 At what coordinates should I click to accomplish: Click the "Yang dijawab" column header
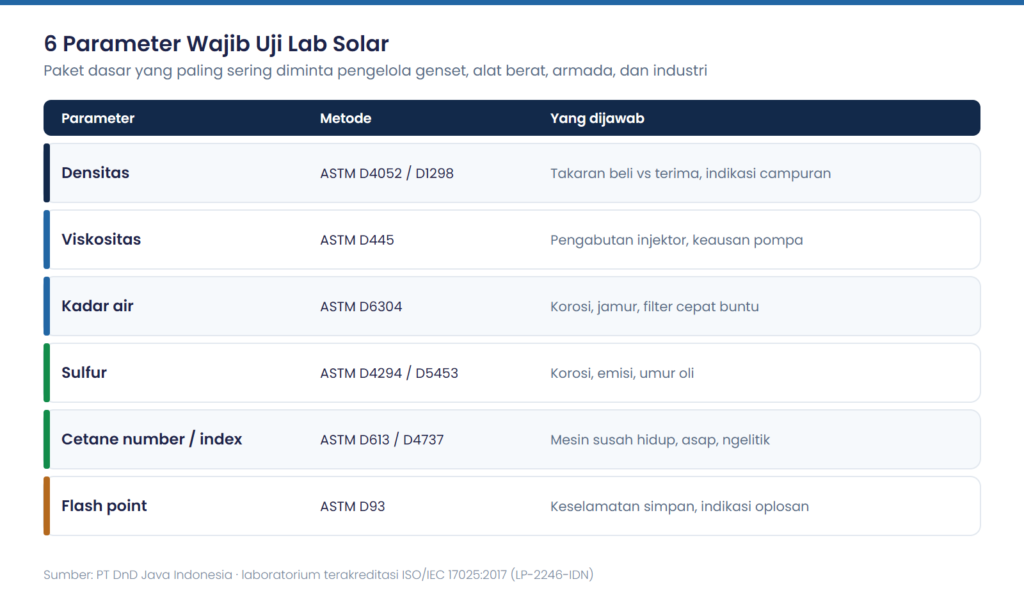(597, 118)
